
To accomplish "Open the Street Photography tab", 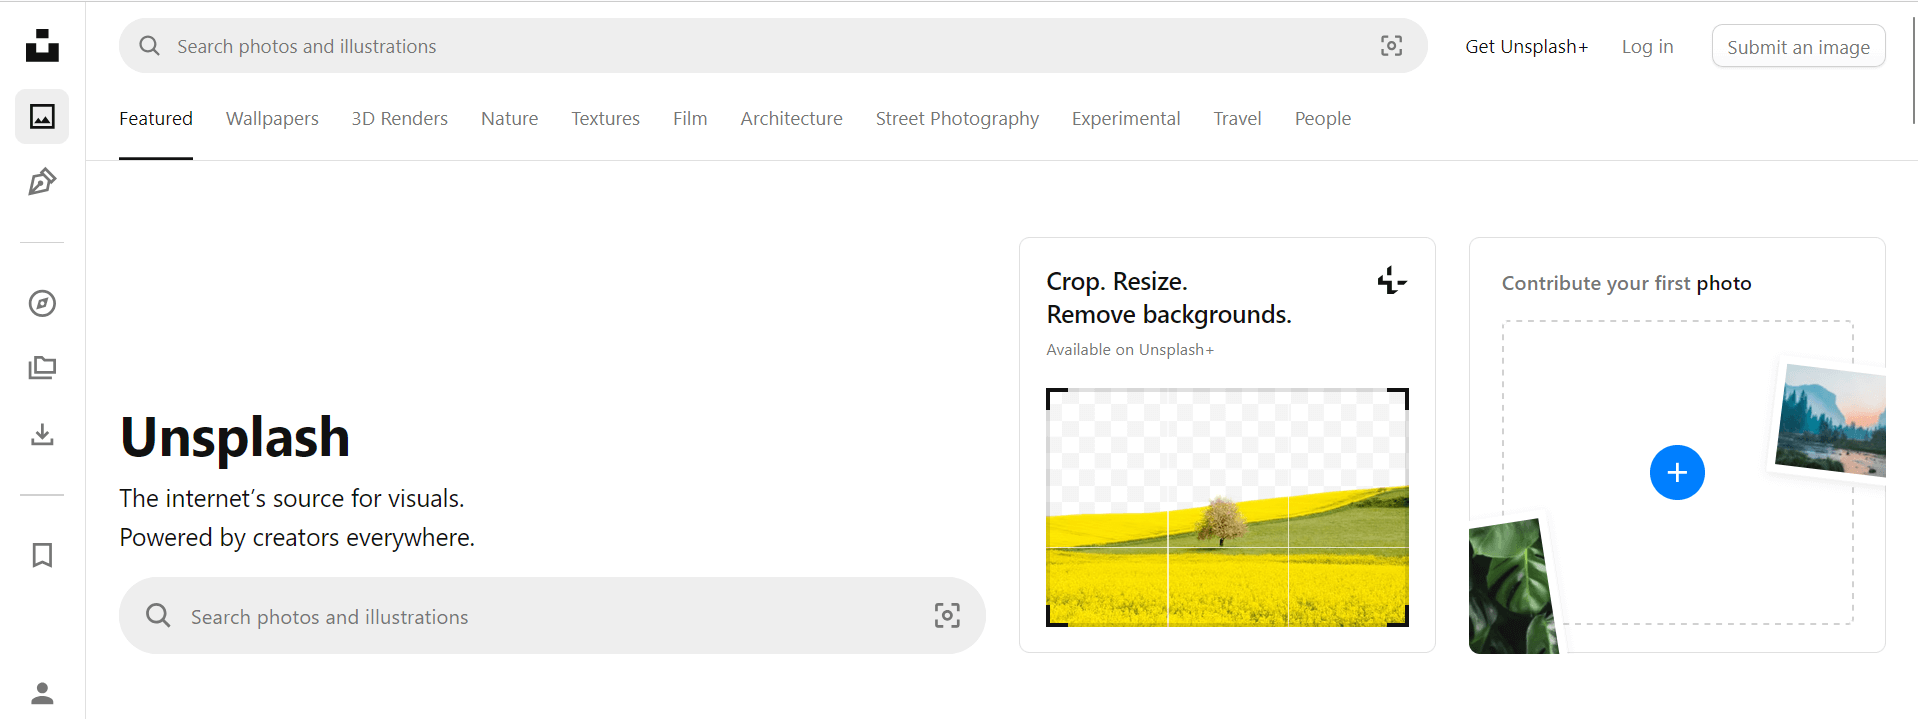I will point(957,119).
